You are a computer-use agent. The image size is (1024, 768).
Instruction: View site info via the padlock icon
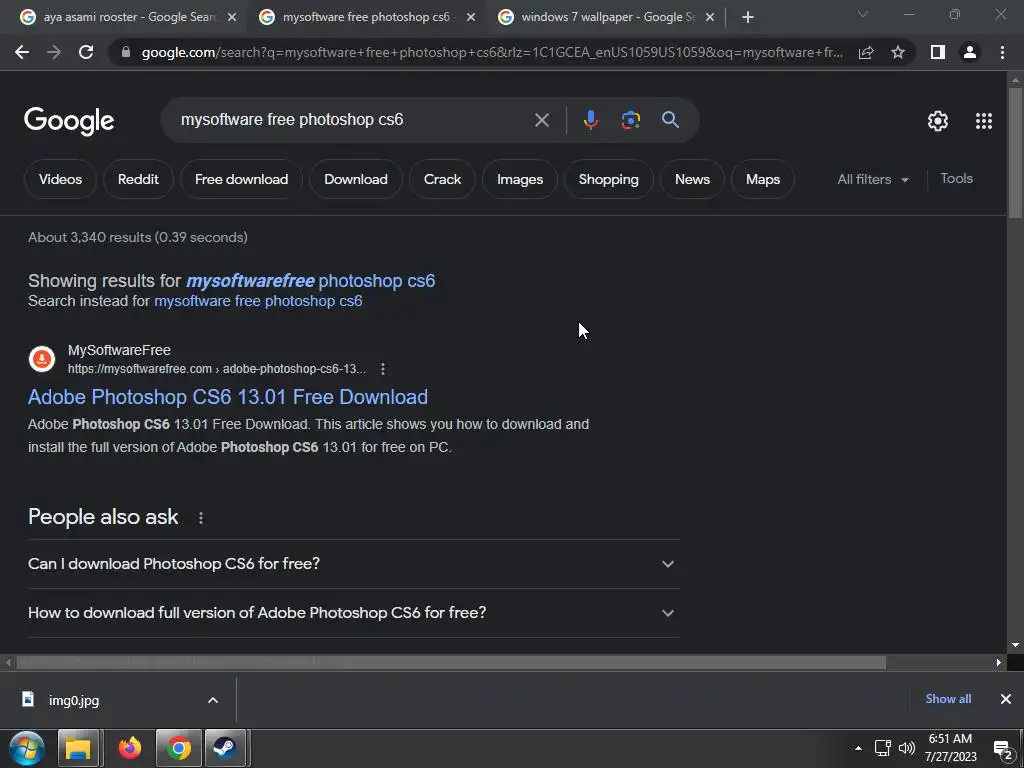tap(126, 52)
